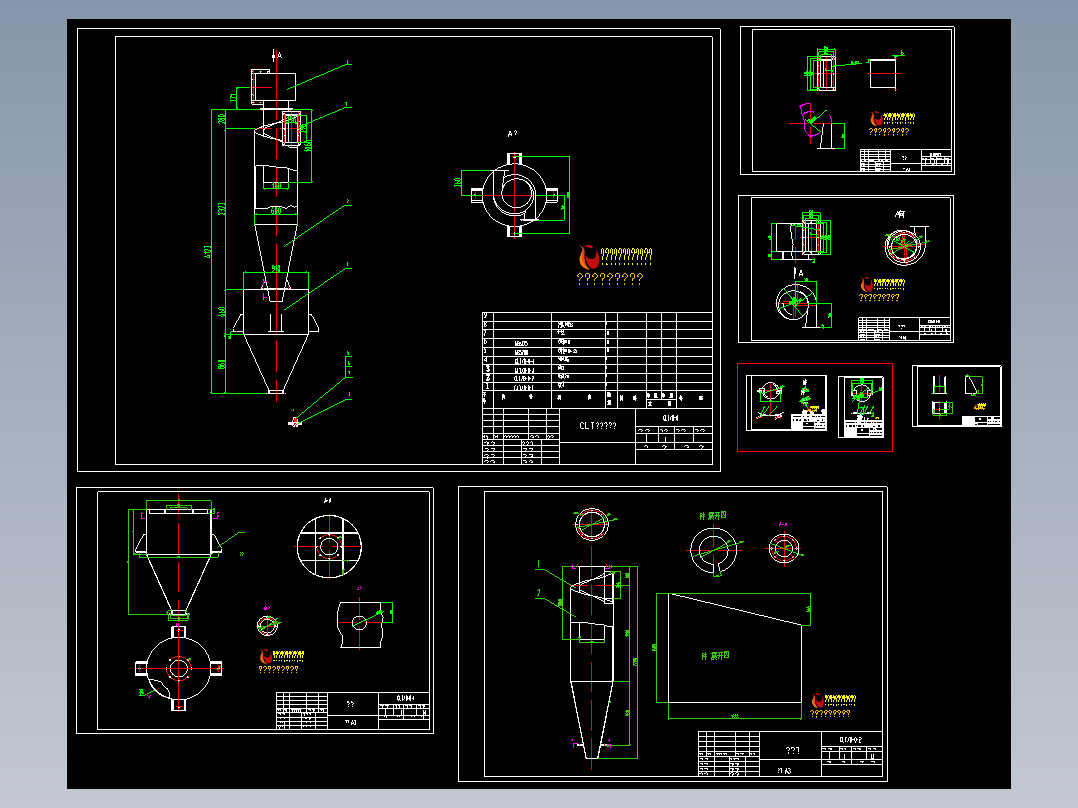Viewport: 1078px width, 808px height.
Task: Select the drawing number cell above "CLT?????" row
Action: [x=673, y=417]
